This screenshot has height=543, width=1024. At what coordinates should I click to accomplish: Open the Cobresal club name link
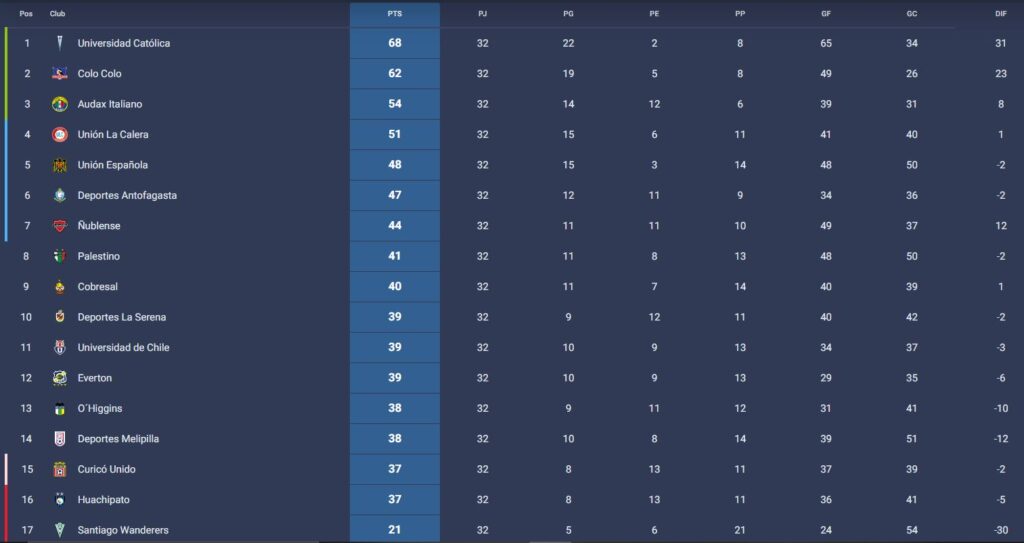(98, 287)
